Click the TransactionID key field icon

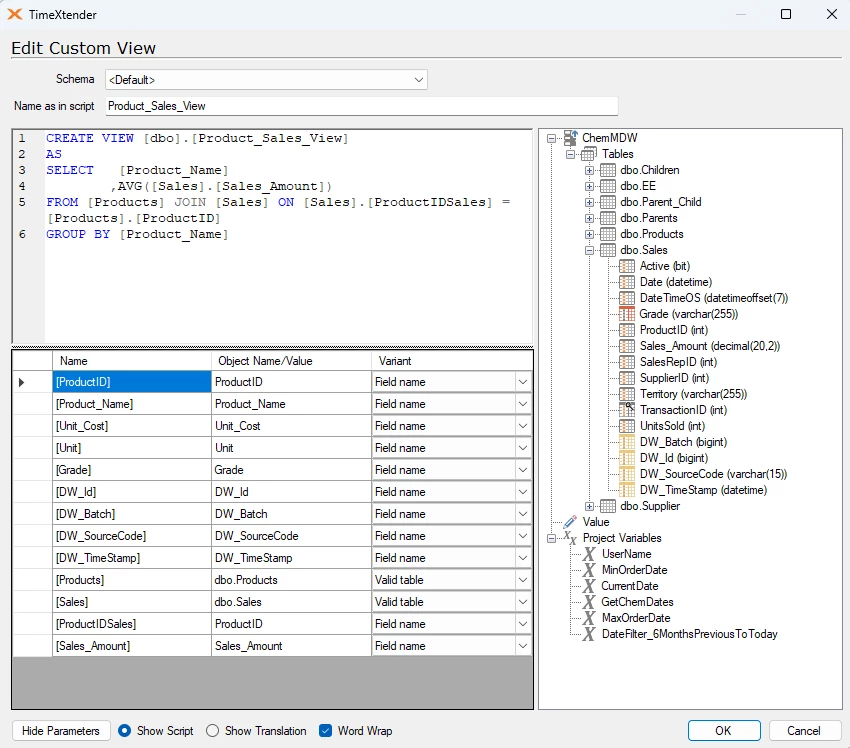[x=627, y=410]
